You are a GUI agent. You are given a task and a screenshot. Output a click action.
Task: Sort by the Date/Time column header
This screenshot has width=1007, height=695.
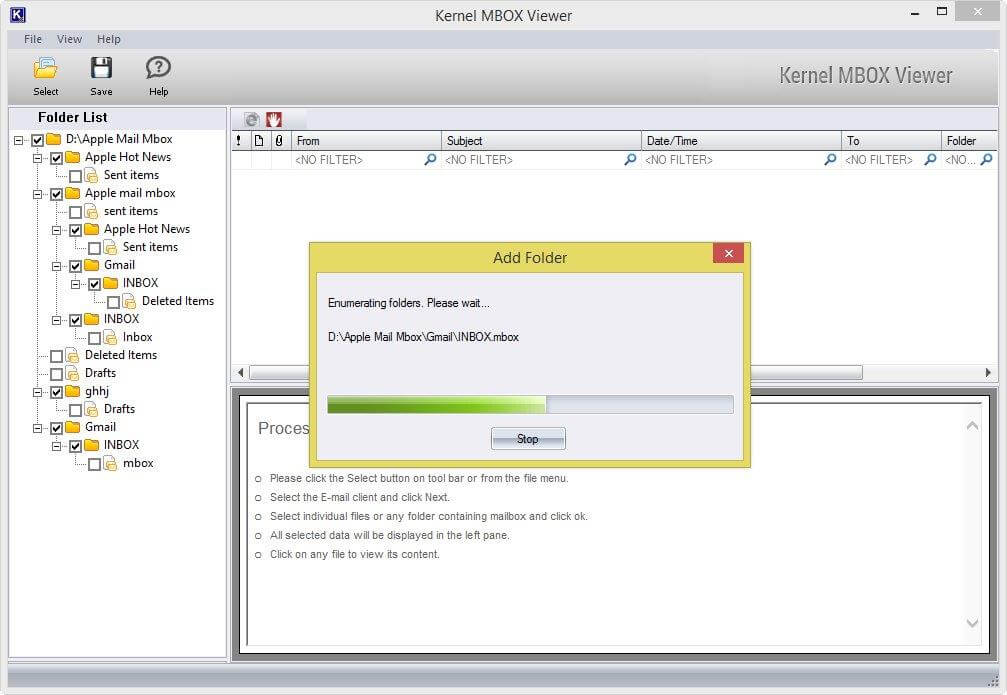741,140
